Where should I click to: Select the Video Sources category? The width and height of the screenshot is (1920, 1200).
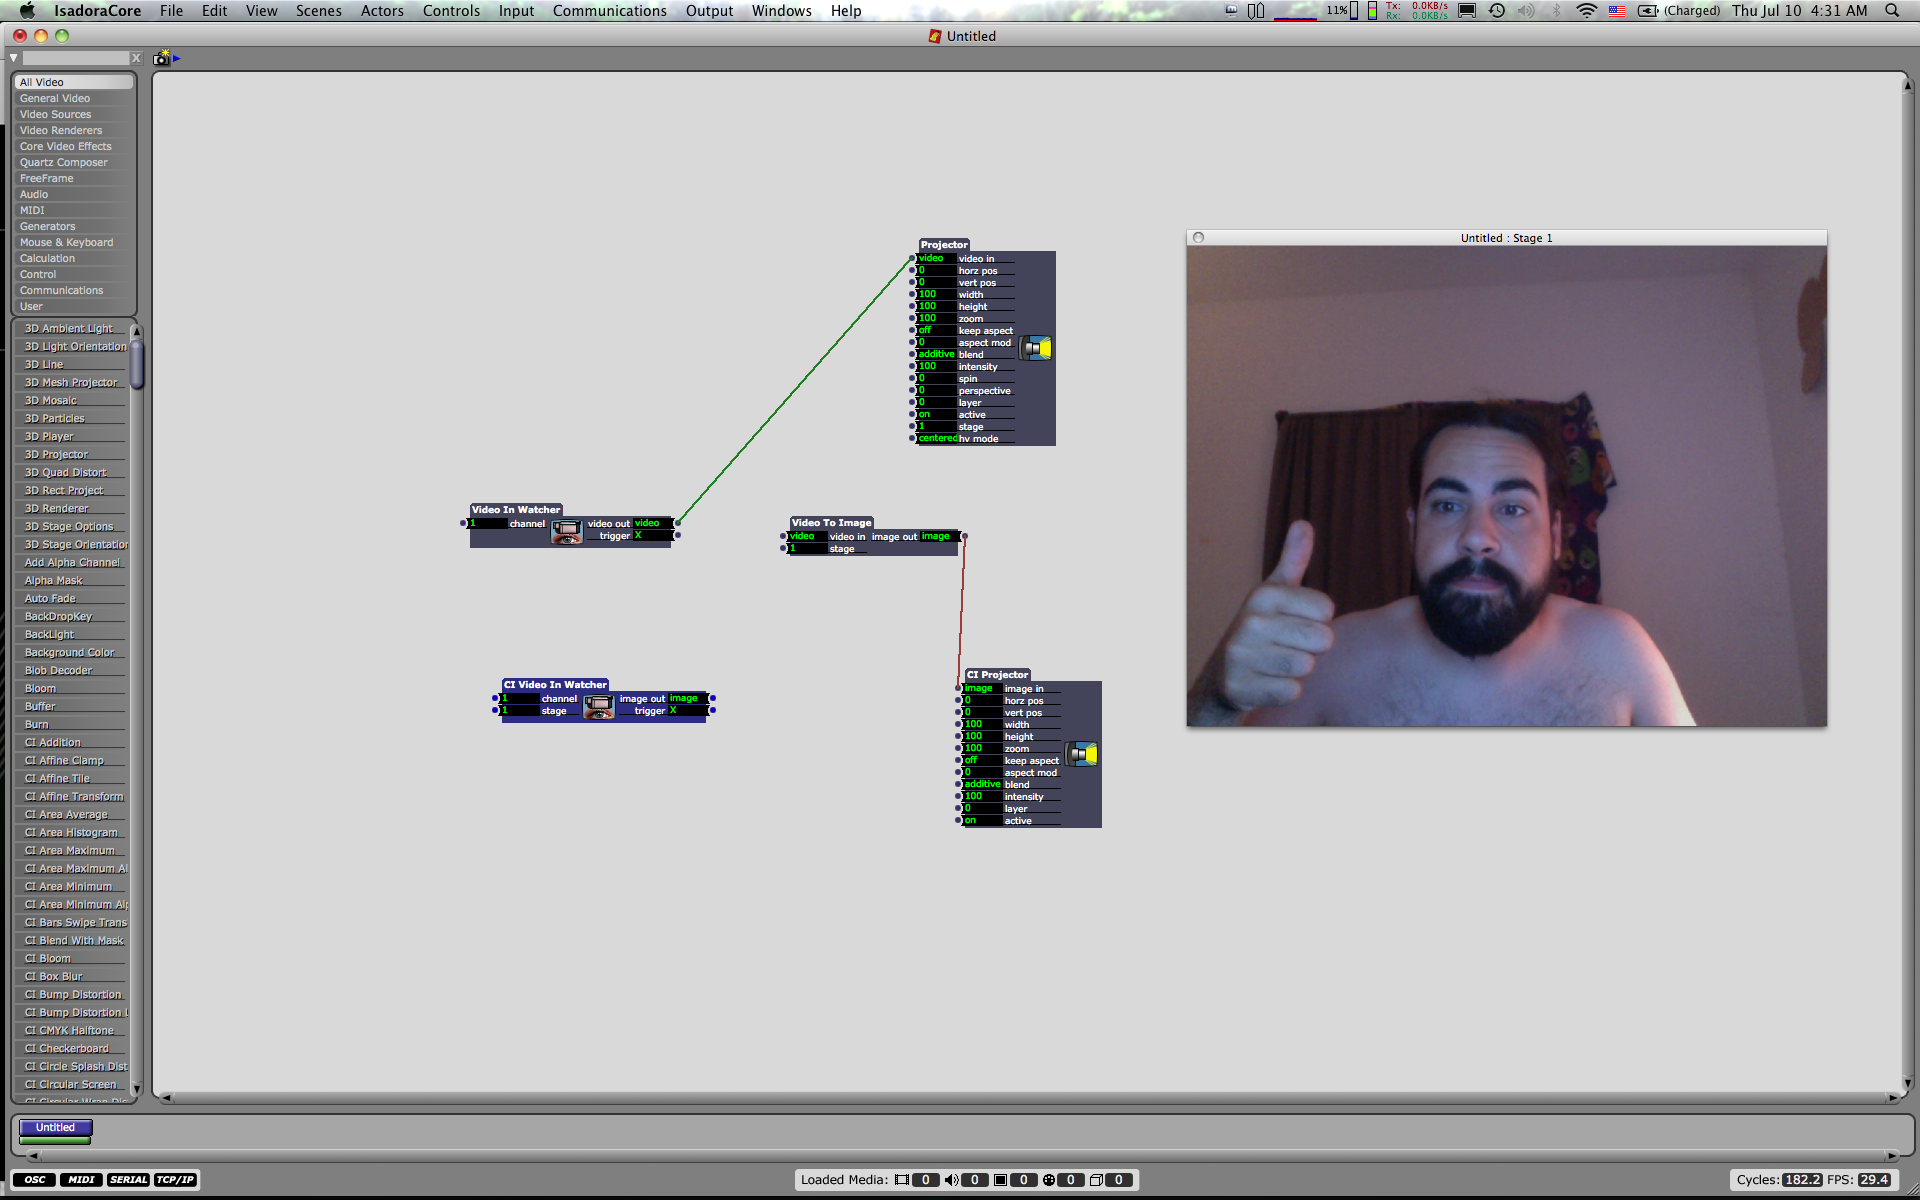click(74, 114)
